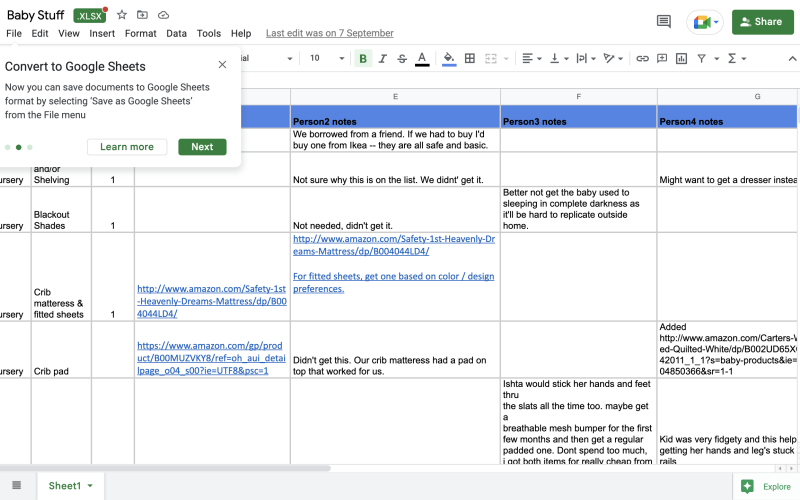Open the text color picker
The height and width of the screenshot is (500, 800).
tap(422, 59)
